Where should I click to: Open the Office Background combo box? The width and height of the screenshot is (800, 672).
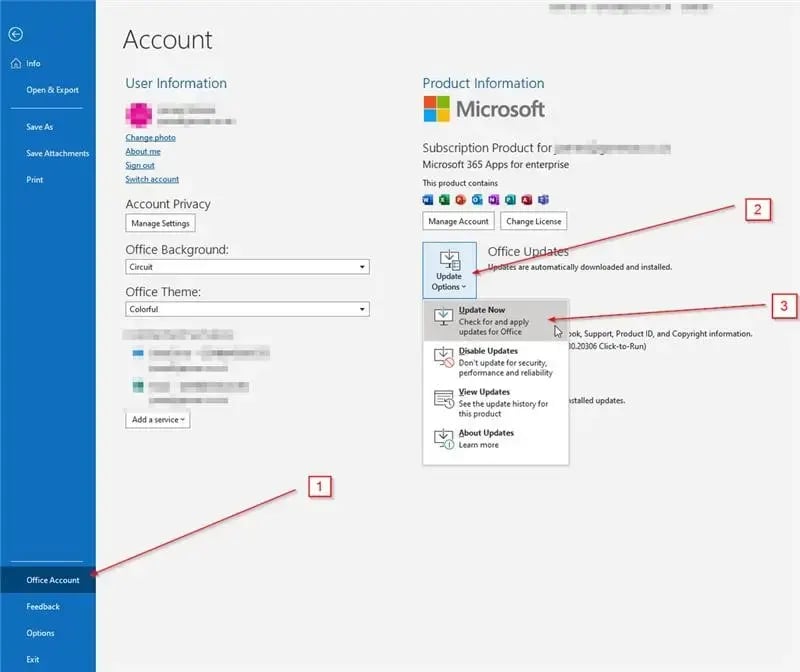tap(247, 267)
